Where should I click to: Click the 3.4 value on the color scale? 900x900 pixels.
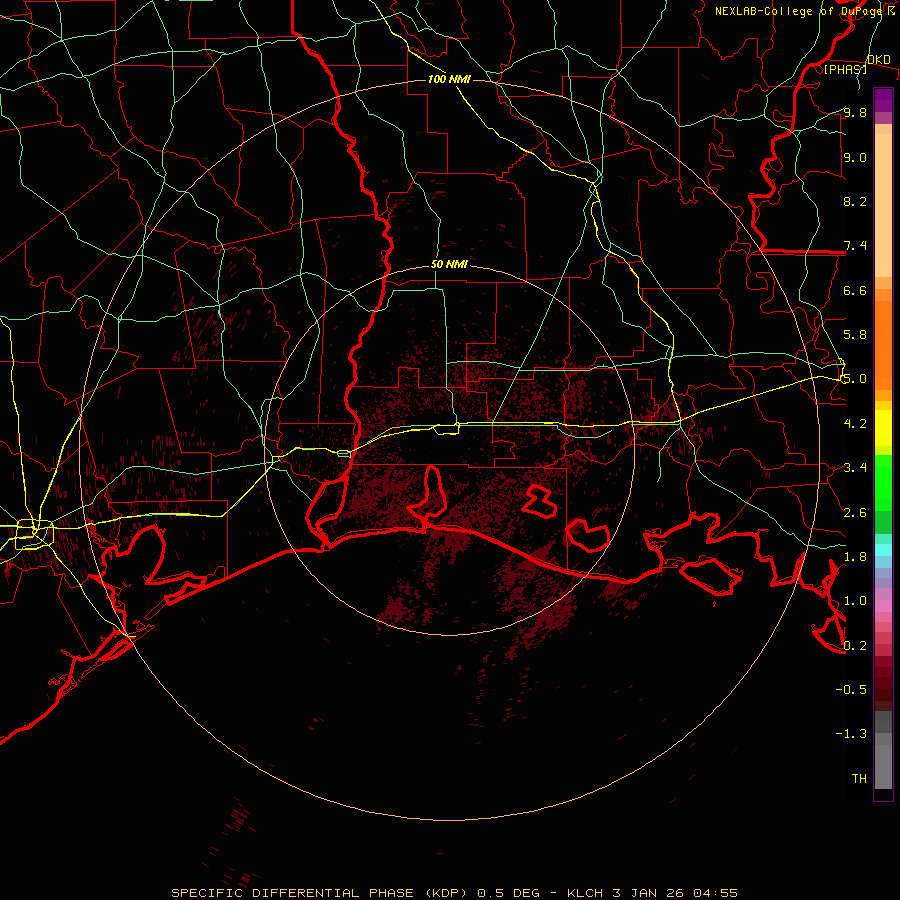pos(855,468)
